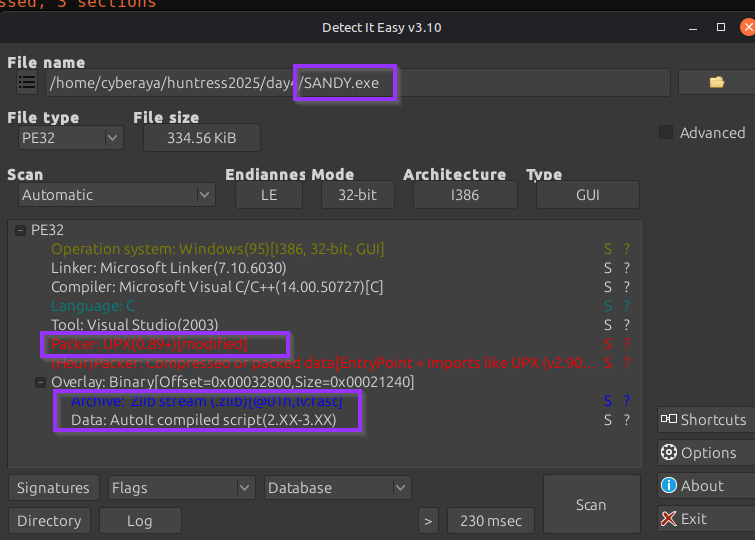Open About with the info icon

[668, 485]
